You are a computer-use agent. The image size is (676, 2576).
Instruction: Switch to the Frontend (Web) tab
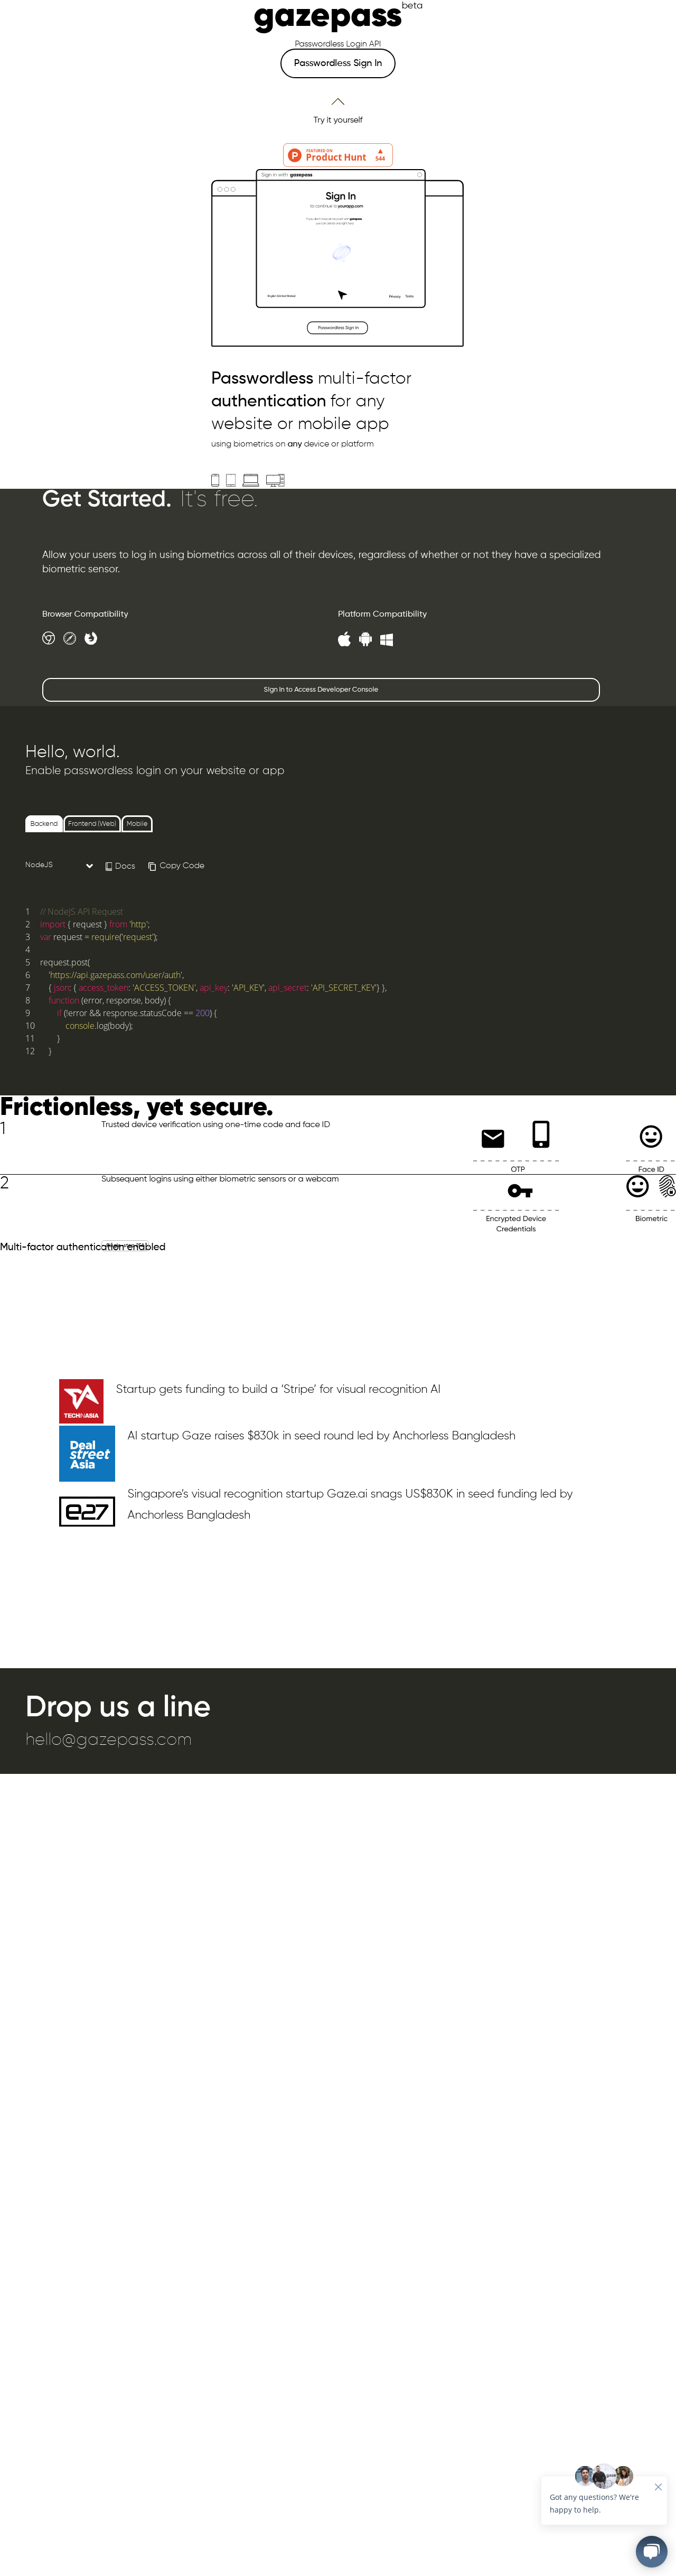click(92, 824)
